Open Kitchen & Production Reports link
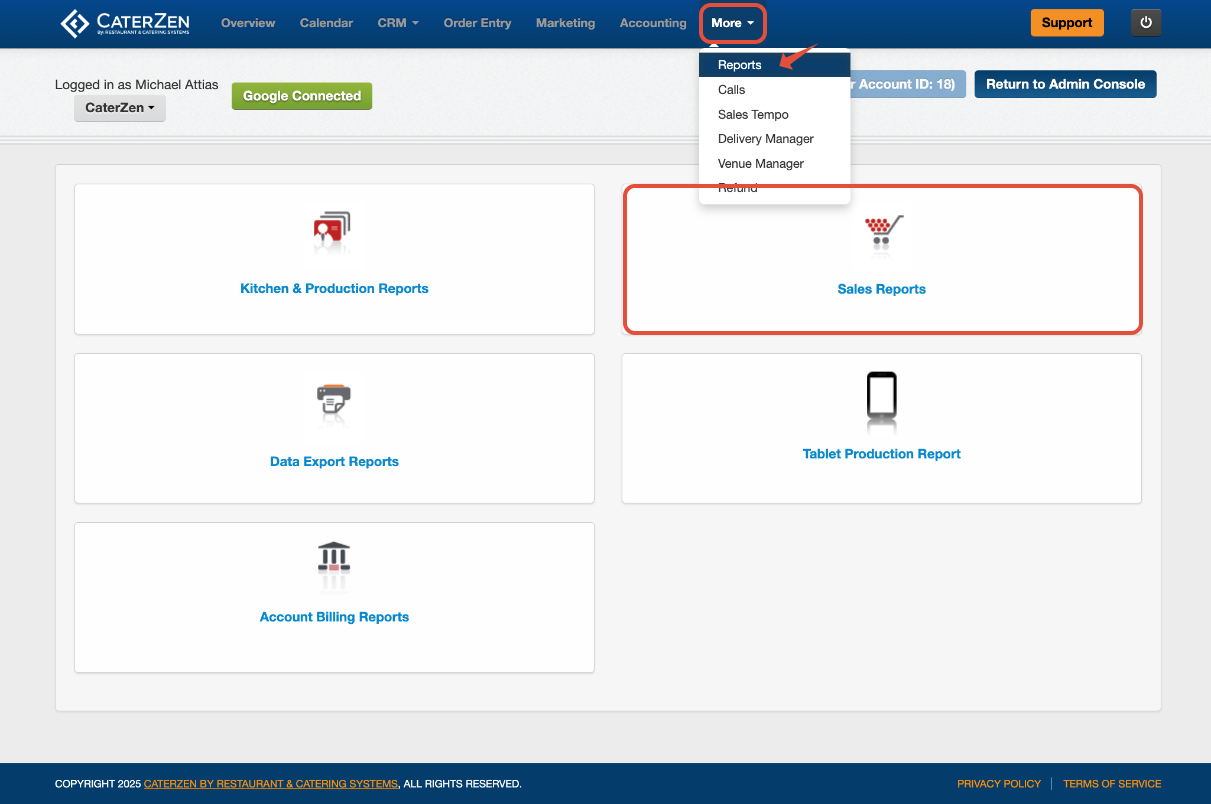This screenshot has height=804, width=1211. (x=334, y=289)
